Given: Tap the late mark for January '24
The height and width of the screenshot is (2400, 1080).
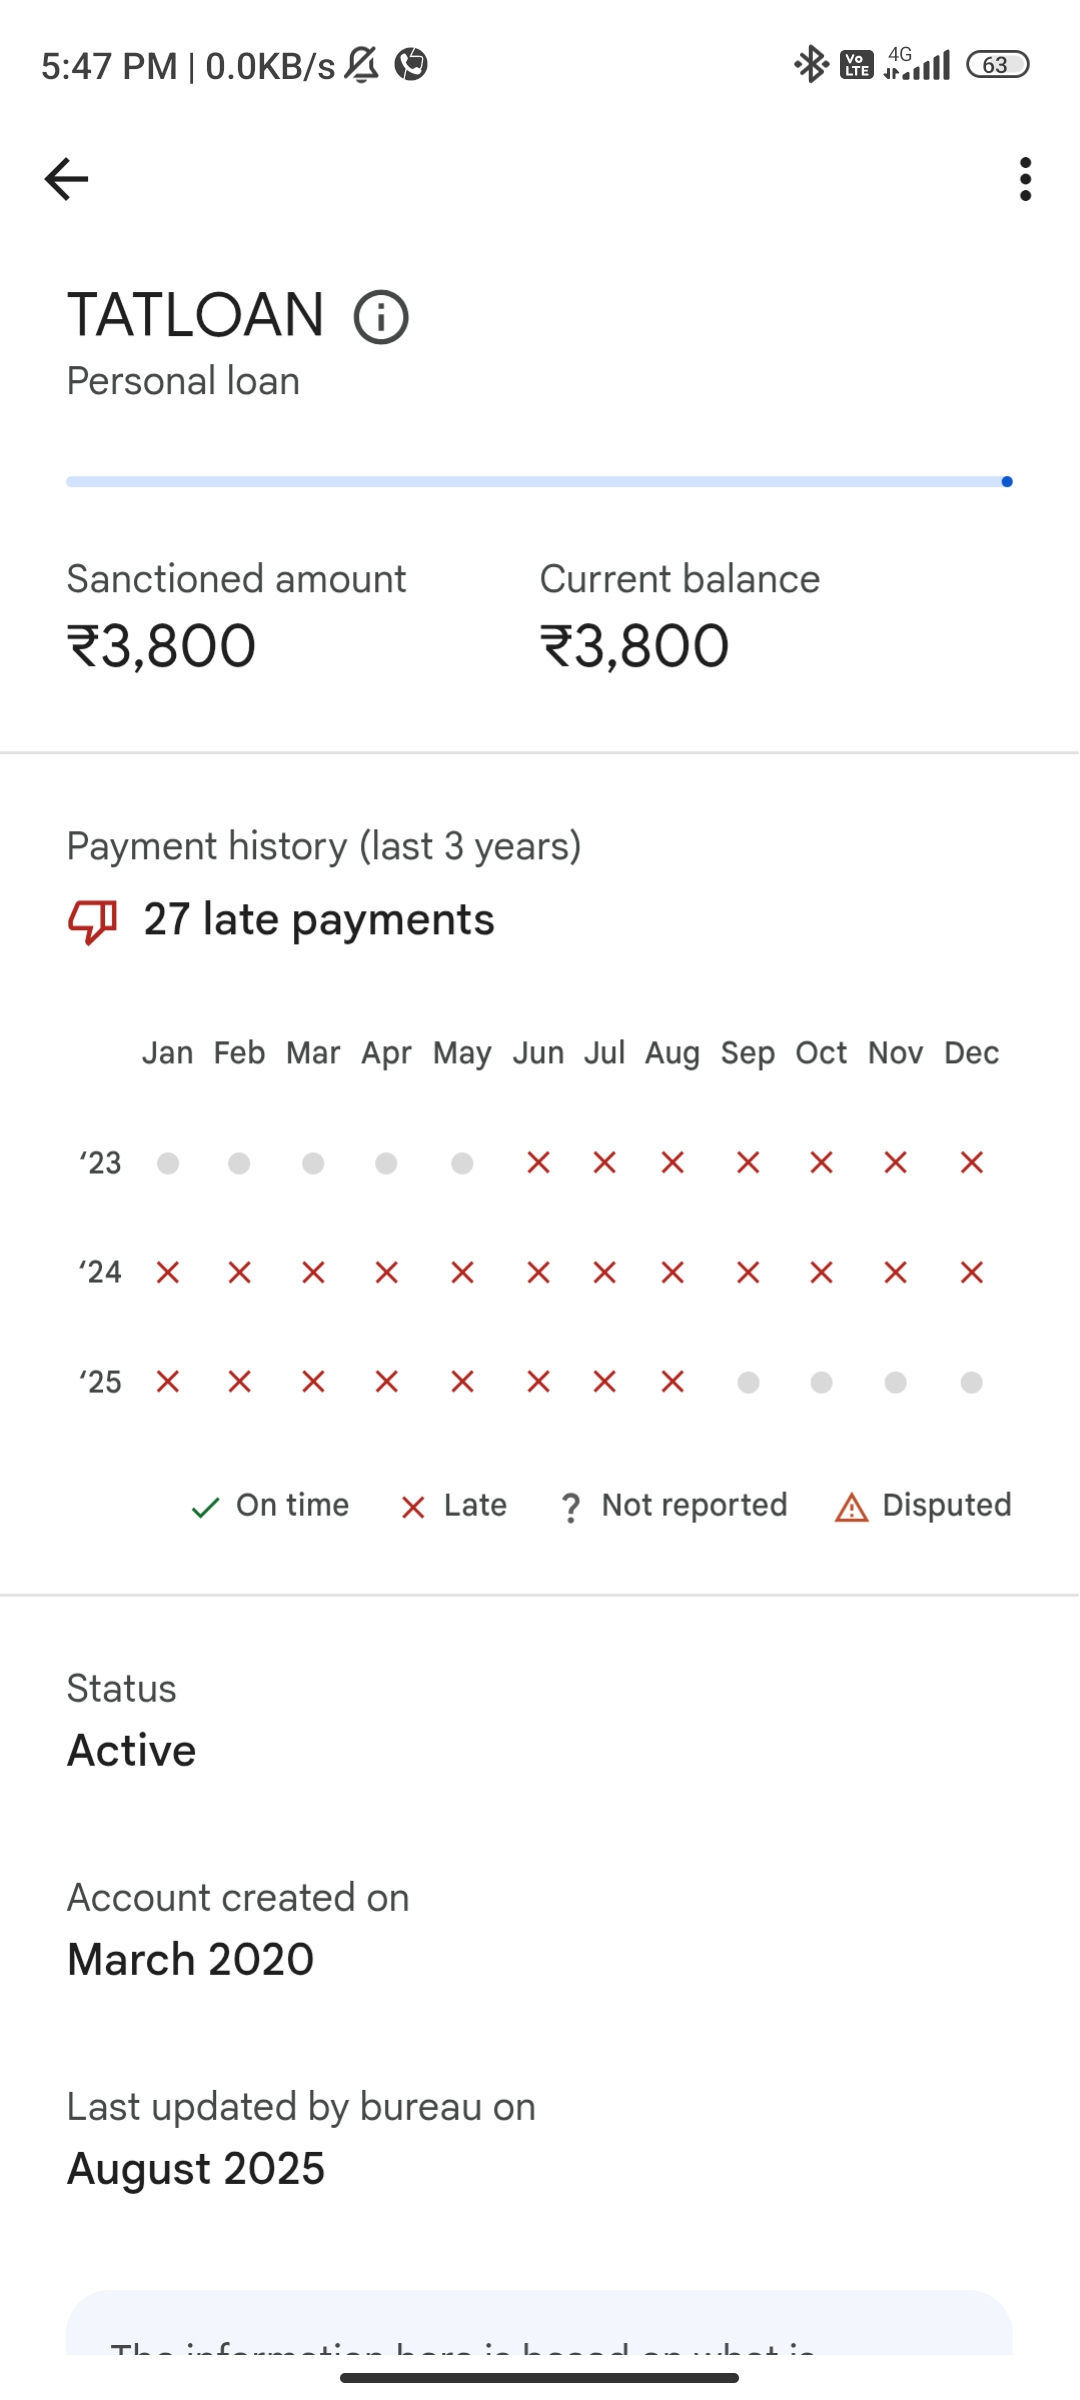Looking at the screenshot, I should pyautogui.click(x=168, y=1272).
